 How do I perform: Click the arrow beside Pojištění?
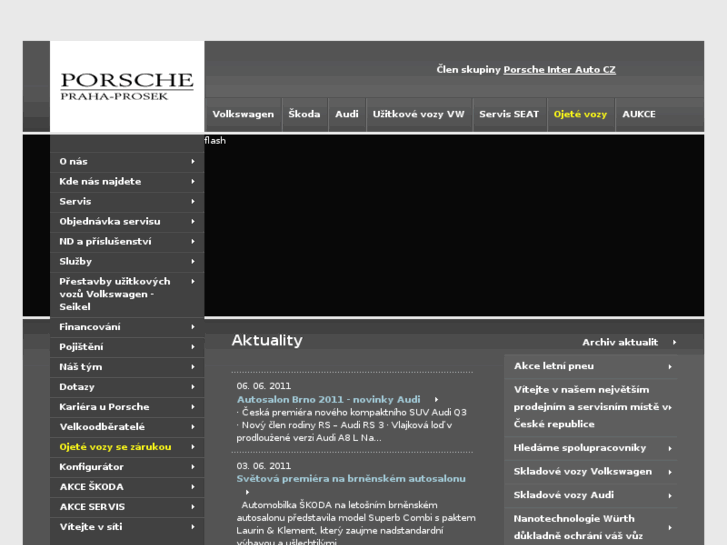tap(193, 347)
